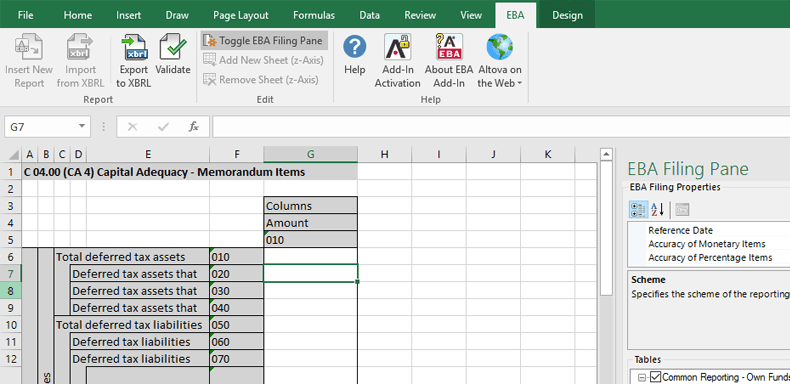Toggle the EBA Filing Pane button
The height and width of the screenshot is (384, 790).
(x=264, y=41)
